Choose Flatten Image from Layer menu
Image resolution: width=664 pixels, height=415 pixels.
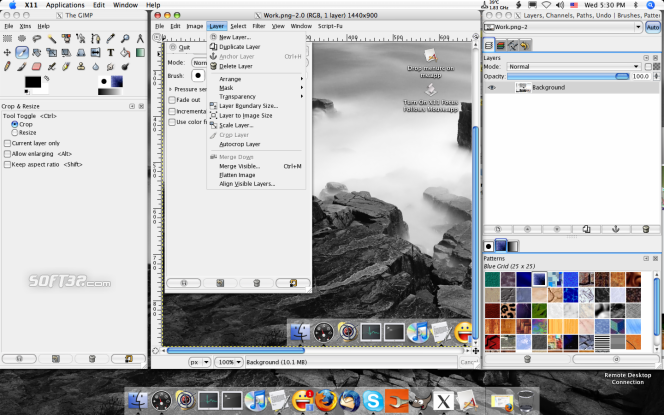click(238, 175)
